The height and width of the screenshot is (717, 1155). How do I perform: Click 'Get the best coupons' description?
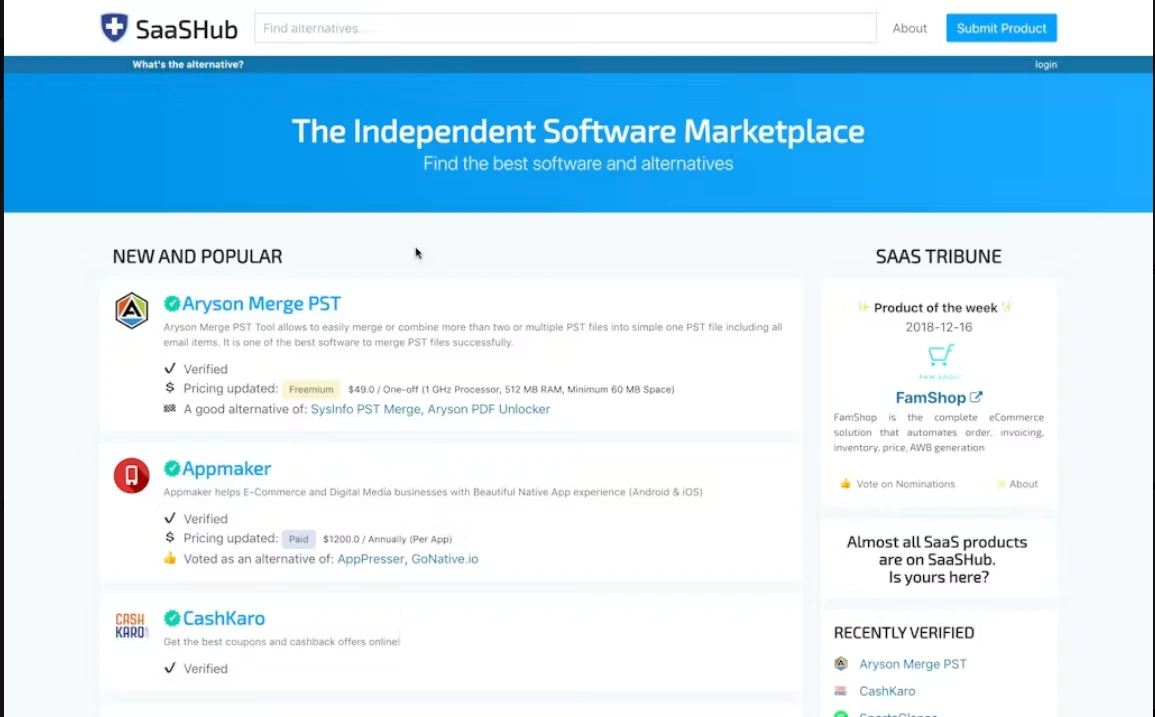(281, 642)
